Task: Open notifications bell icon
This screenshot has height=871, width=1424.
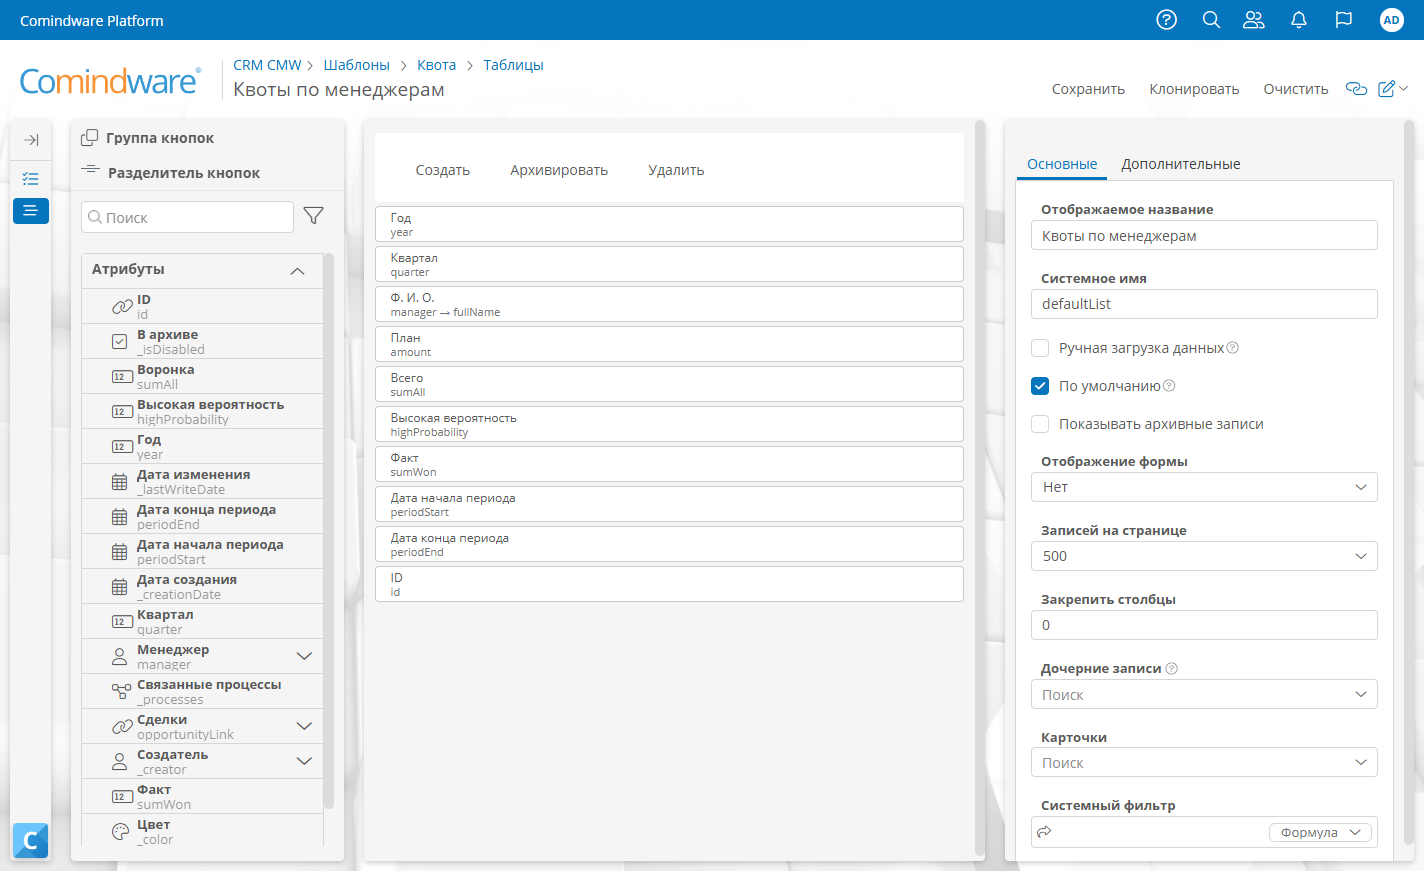Action: tap(1299, 20)
